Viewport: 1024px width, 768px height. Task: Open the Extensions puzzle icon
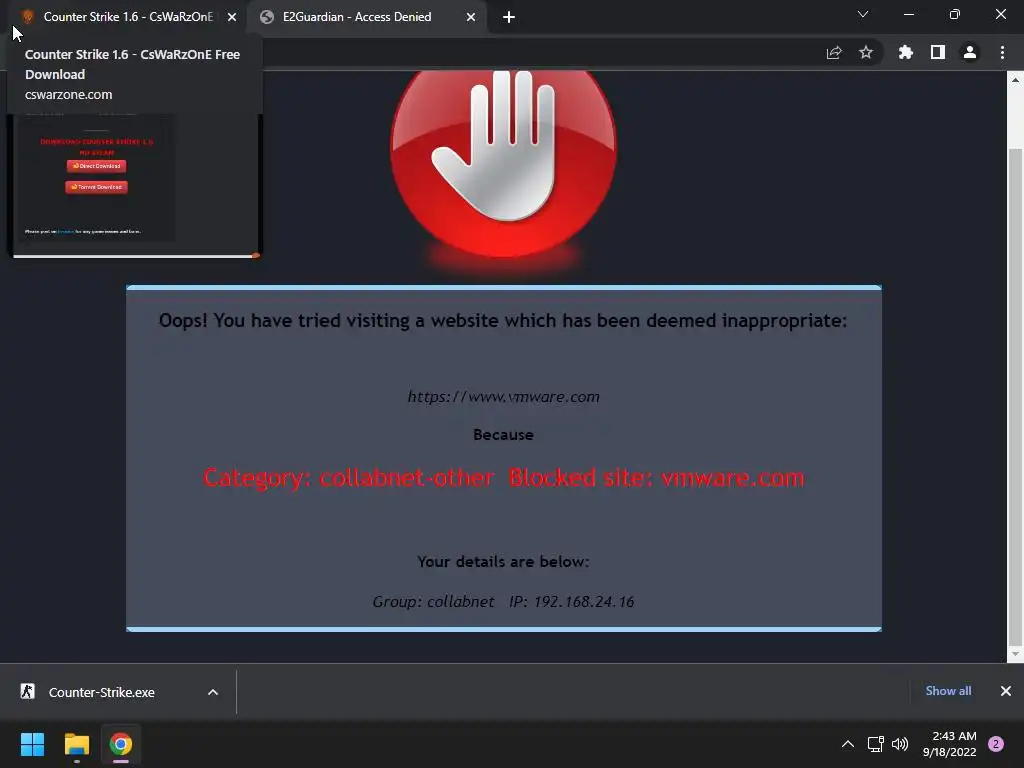point(906,52)
